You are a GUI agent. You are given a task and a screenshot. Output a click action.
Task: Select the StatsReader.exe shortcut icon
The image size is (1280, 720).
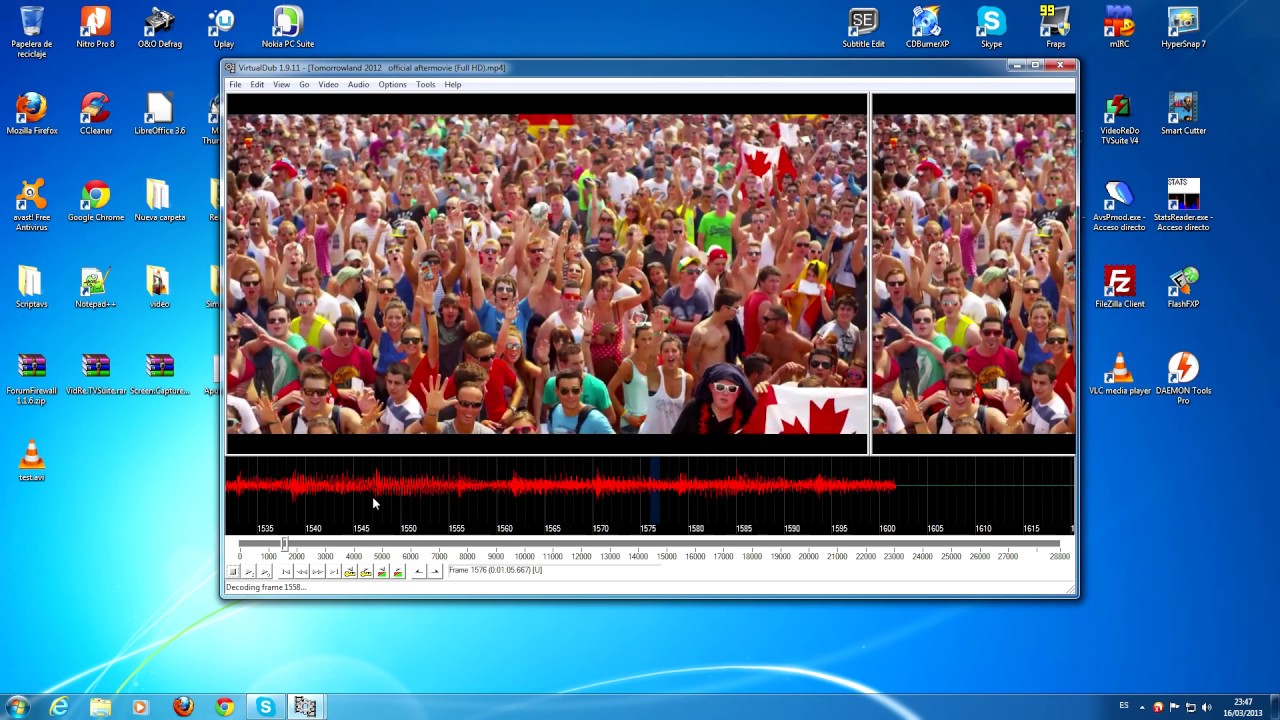(1183, 206)
